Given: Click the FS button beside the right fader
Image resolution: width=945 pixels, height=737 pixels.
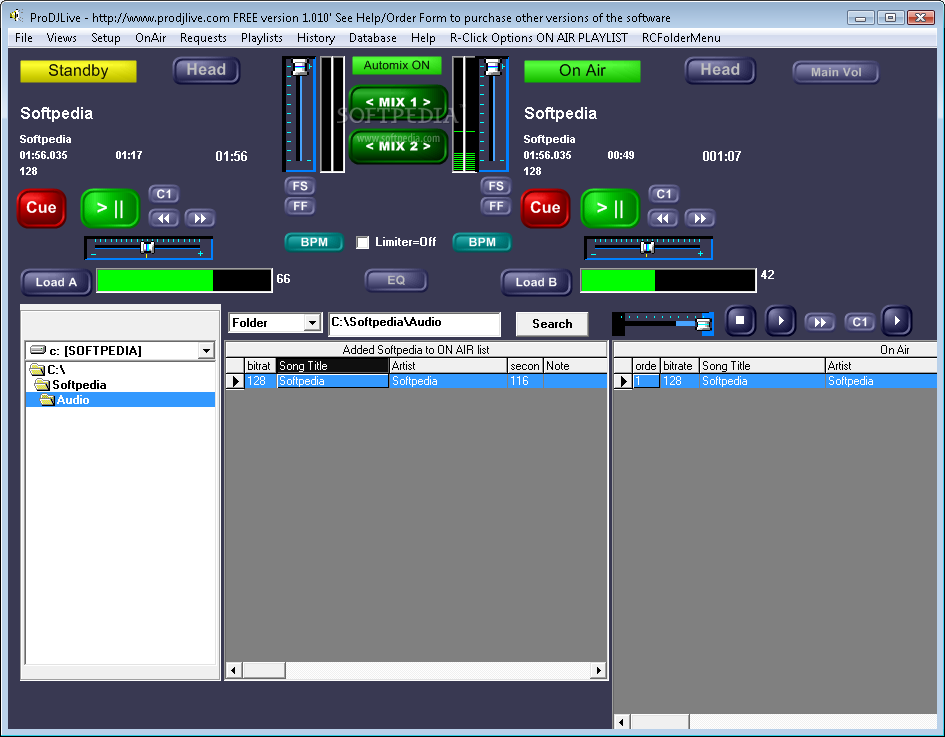Looking at the screenshot, I should pos(496,186).
